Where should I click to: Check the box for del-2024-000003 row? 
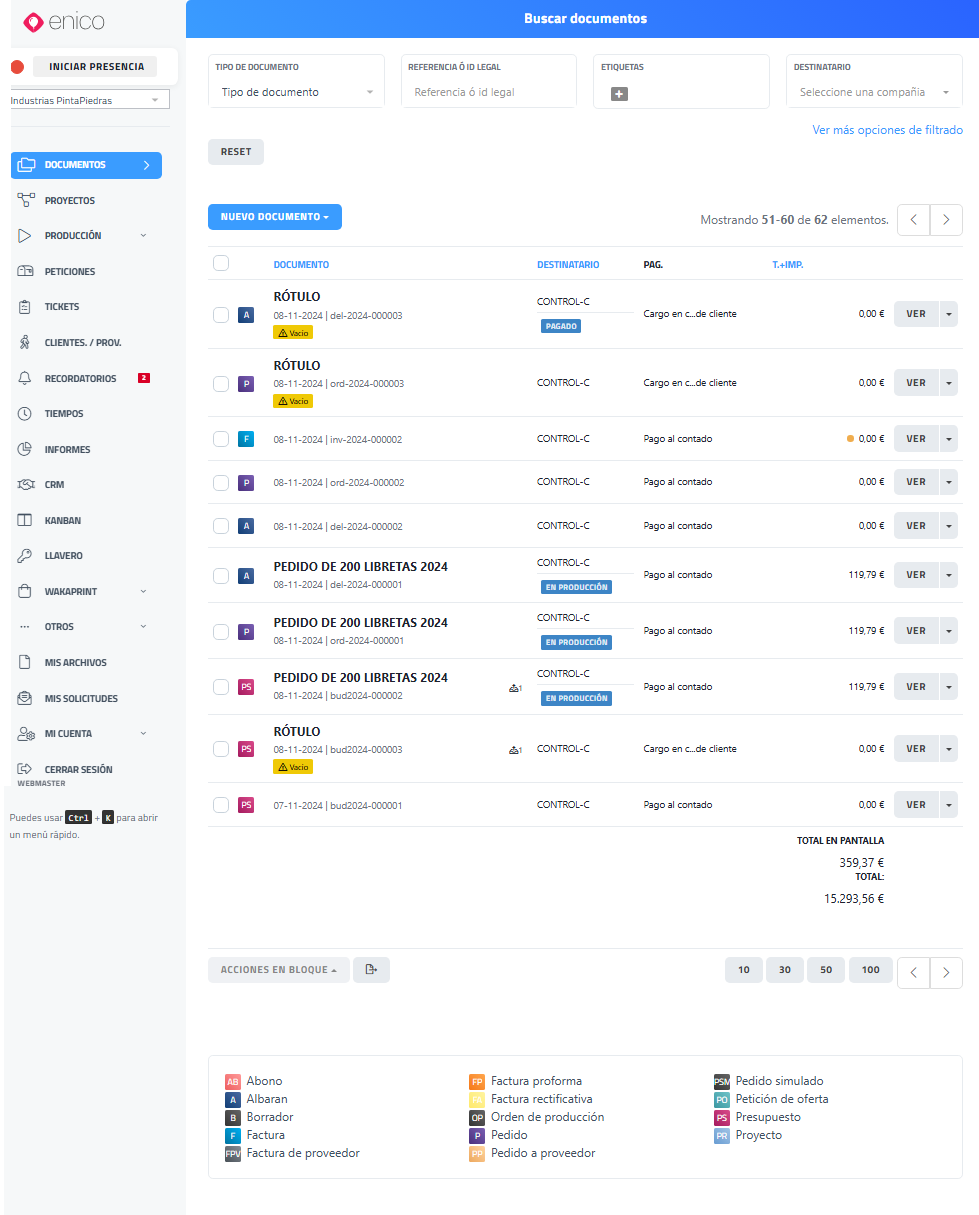click(x=221, y=315)
